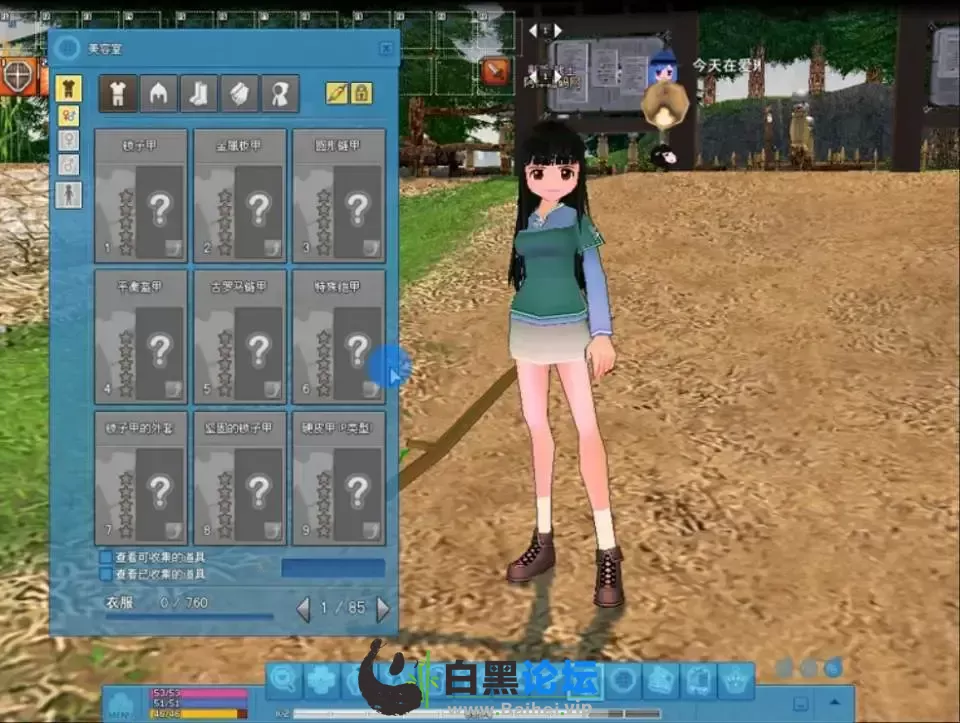Select the clothes category tab
Screen dimensions: 960x723
[118, 94]
